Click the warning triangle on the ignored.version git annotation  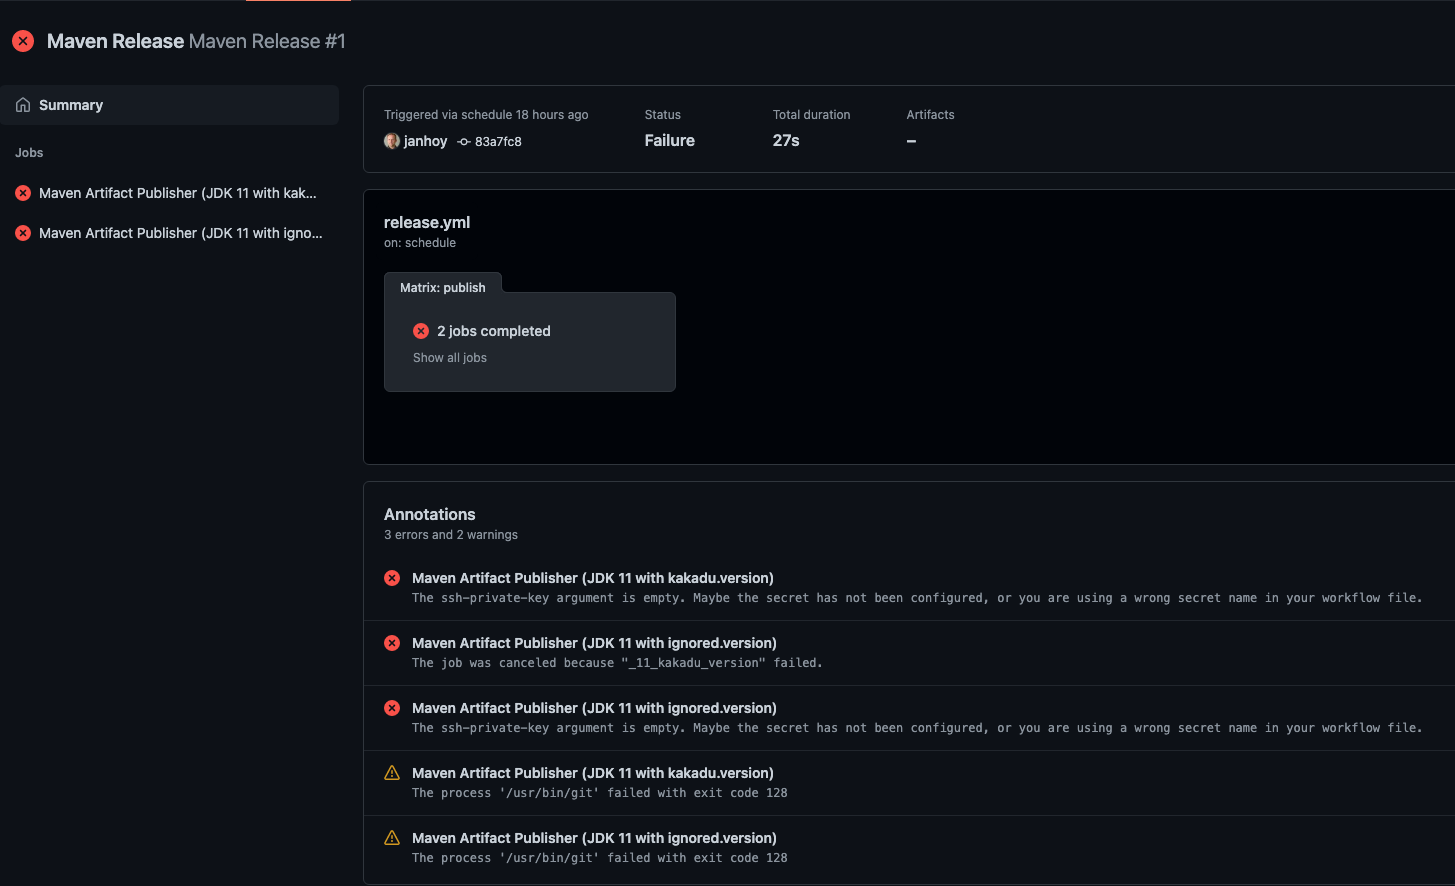[x=392, y=837]
